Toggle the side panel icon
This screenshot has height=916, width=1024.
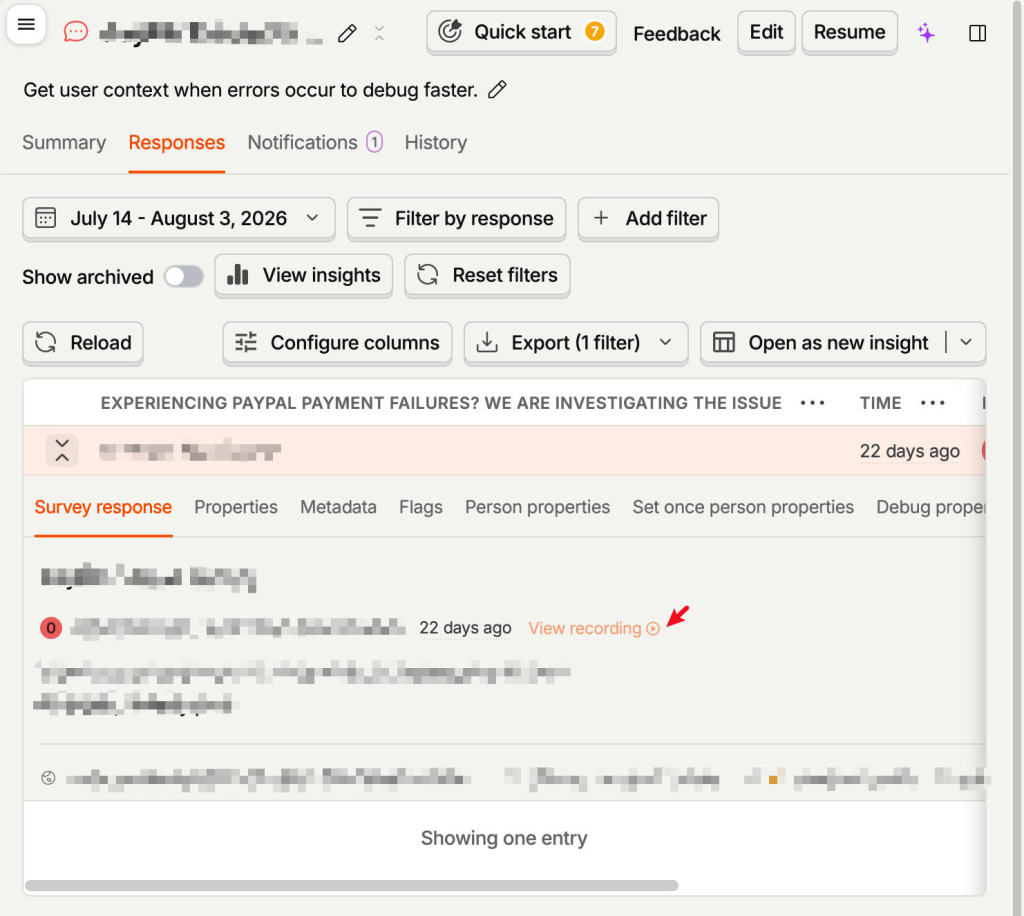[x=978, y=33]
